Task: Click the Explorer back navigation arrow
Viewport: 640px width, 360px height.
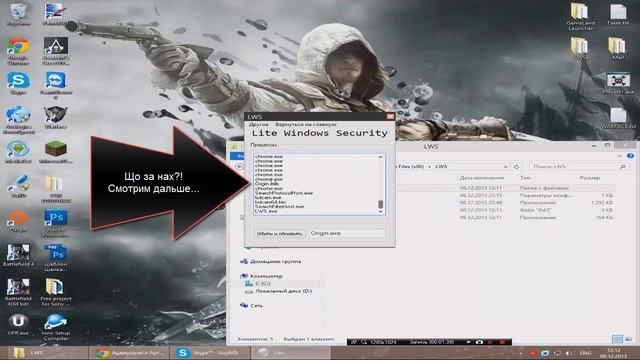Action: coord(239,167)
